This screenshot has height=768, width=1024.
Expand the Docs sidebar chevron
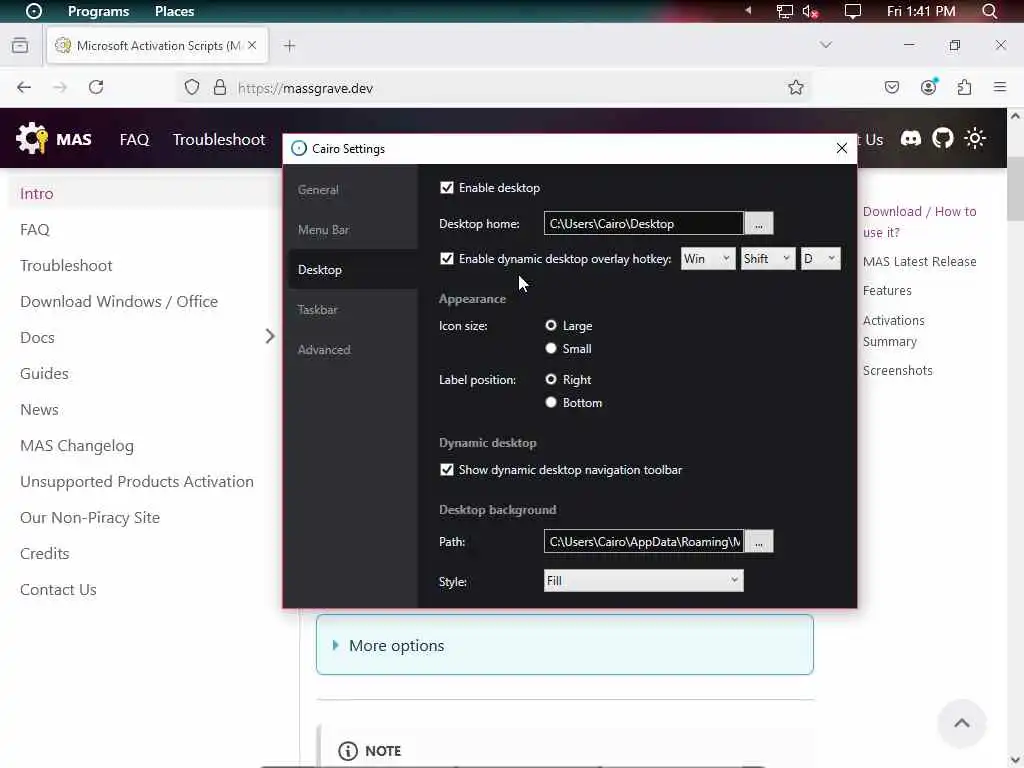click(270, 336)
